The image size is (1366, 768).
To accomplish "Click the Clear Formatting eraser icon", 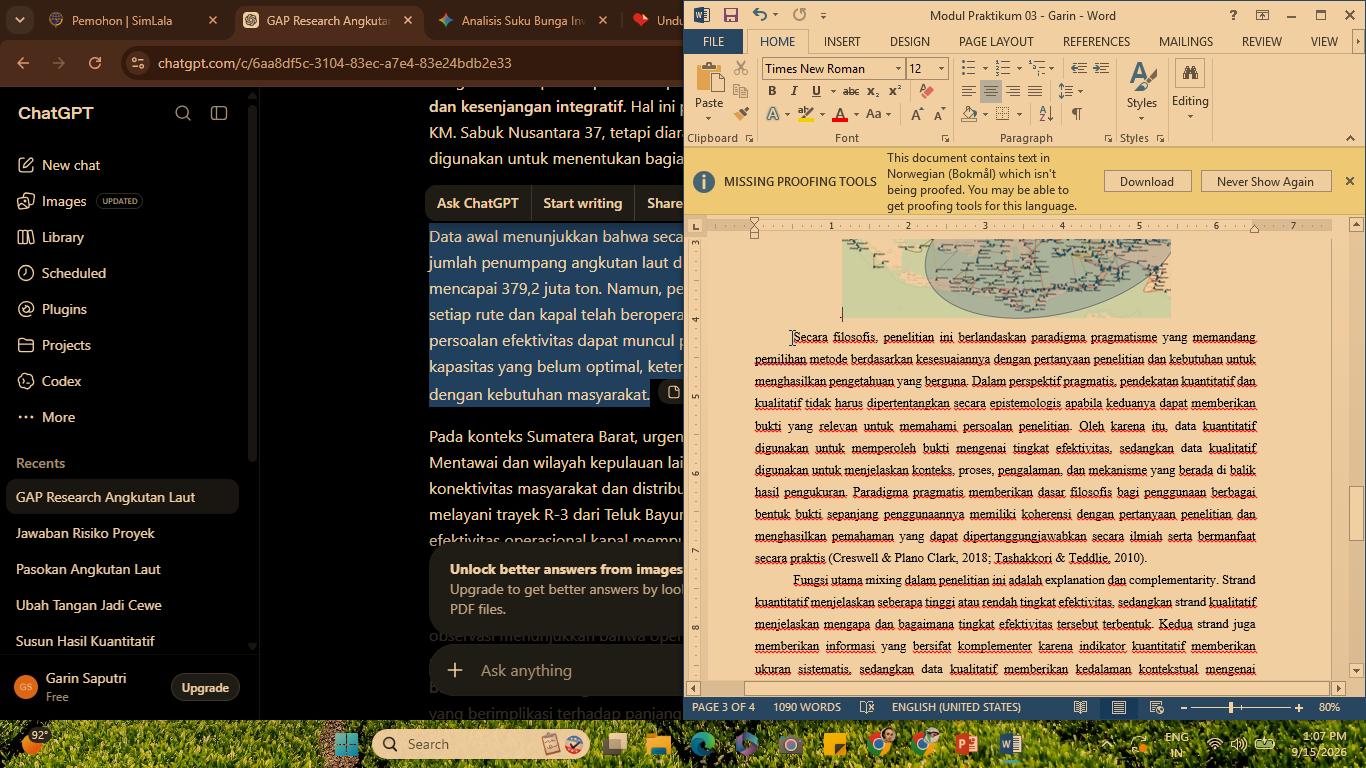I will tap(927, 91).
